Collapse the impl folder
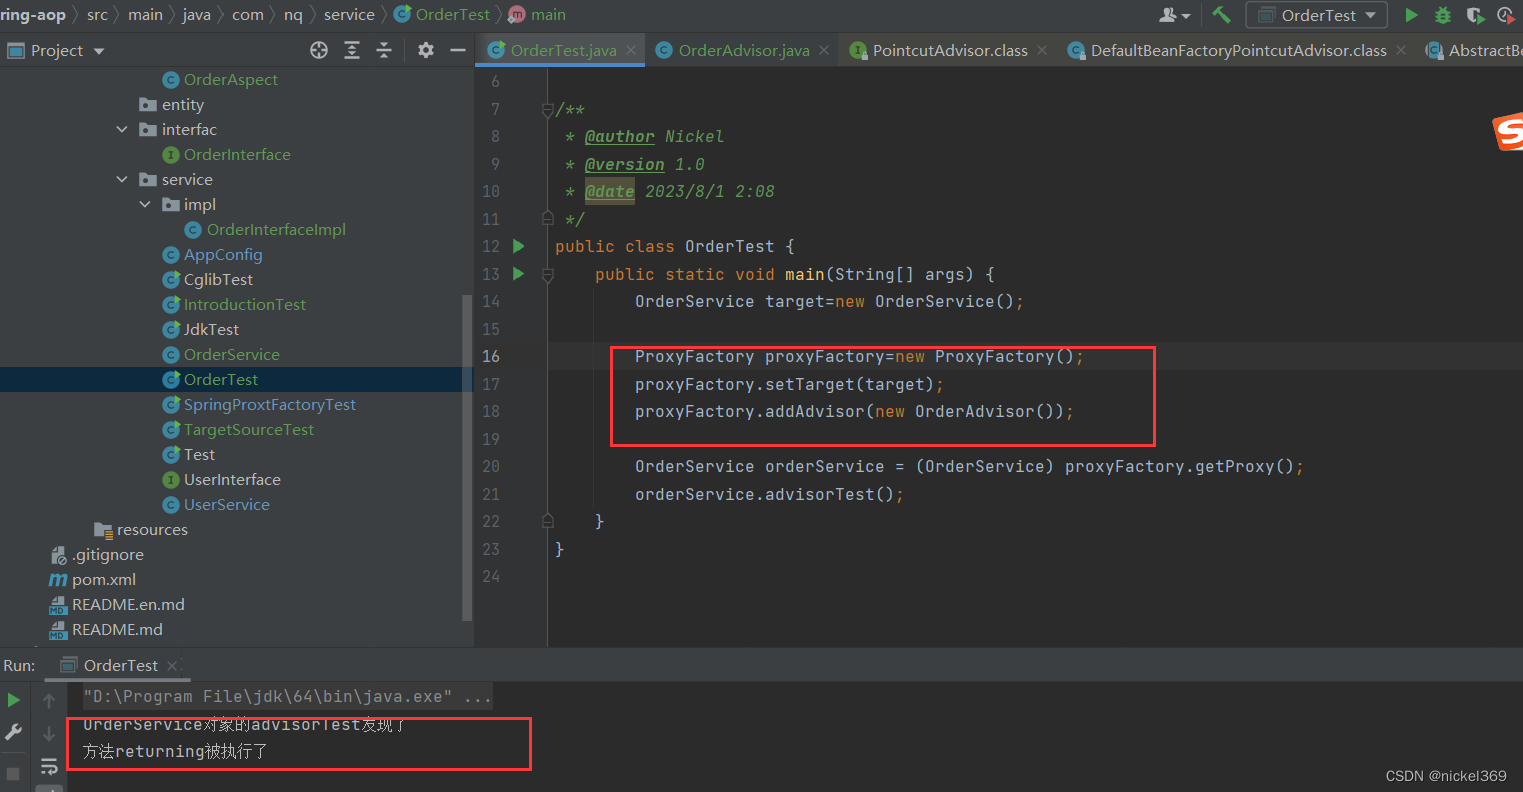The width and height of the screenshot is (1523, 792). point(146,204)
